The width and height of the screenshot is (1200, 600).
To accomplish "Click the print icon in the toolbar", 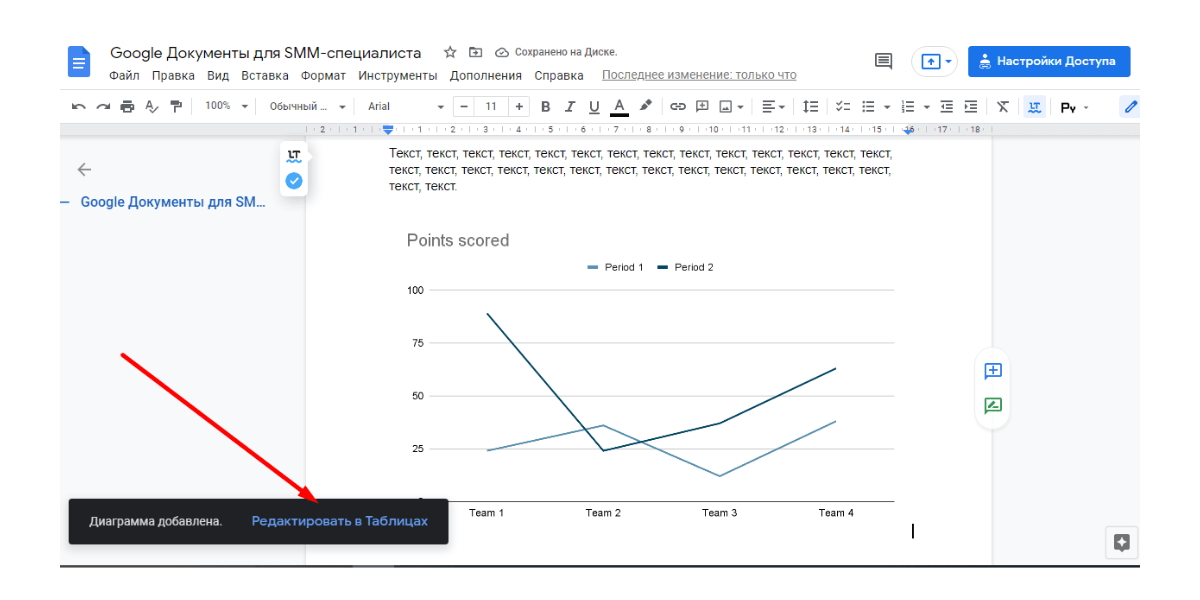I will [127, 106].
